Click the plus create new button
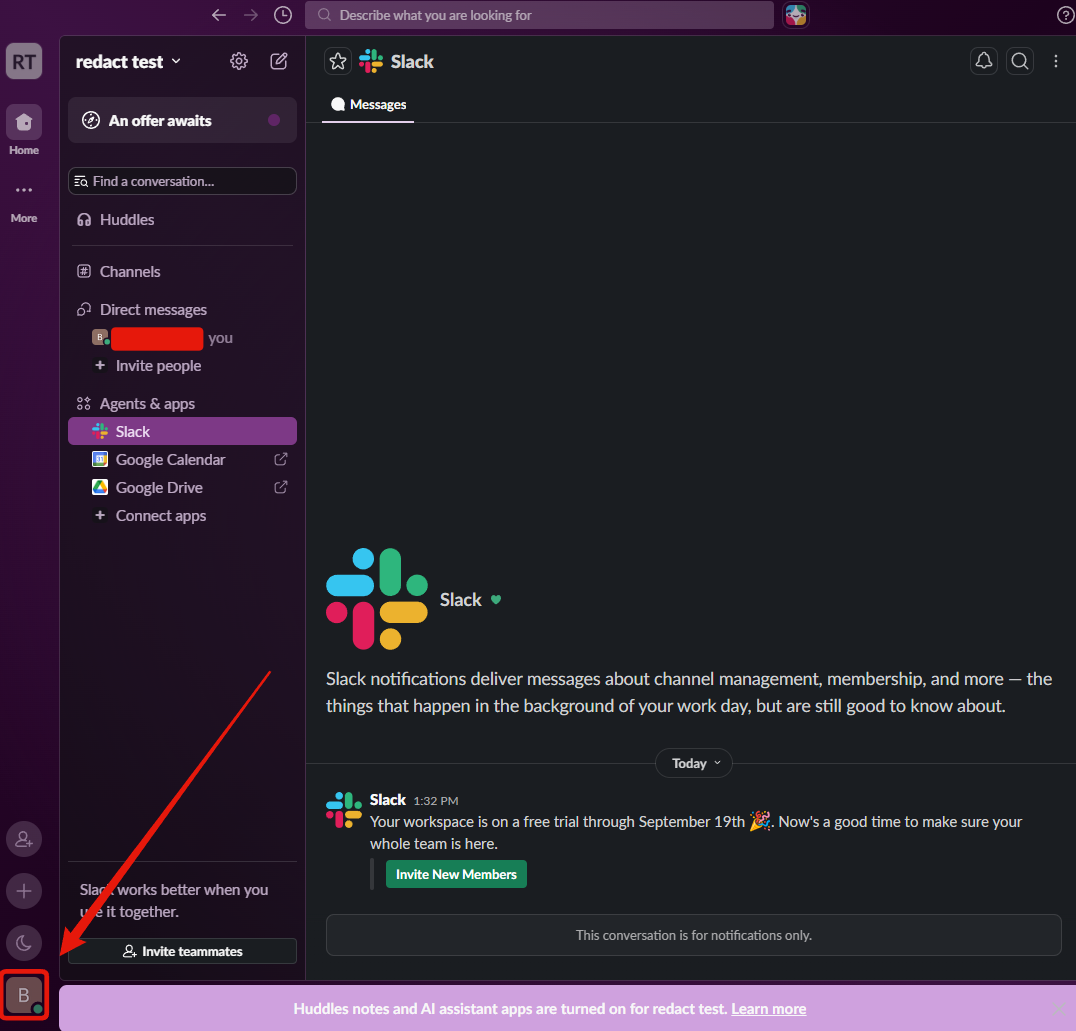 coord(24,891)
